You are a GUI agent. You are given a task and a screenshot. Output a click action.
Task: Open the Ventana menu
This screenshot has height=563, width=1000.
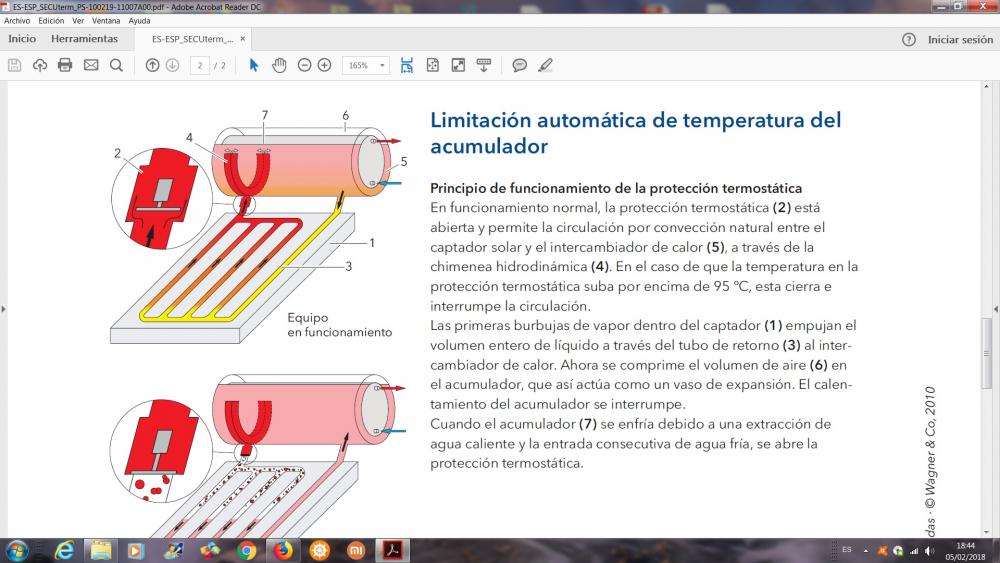click(x=106, y=20)
